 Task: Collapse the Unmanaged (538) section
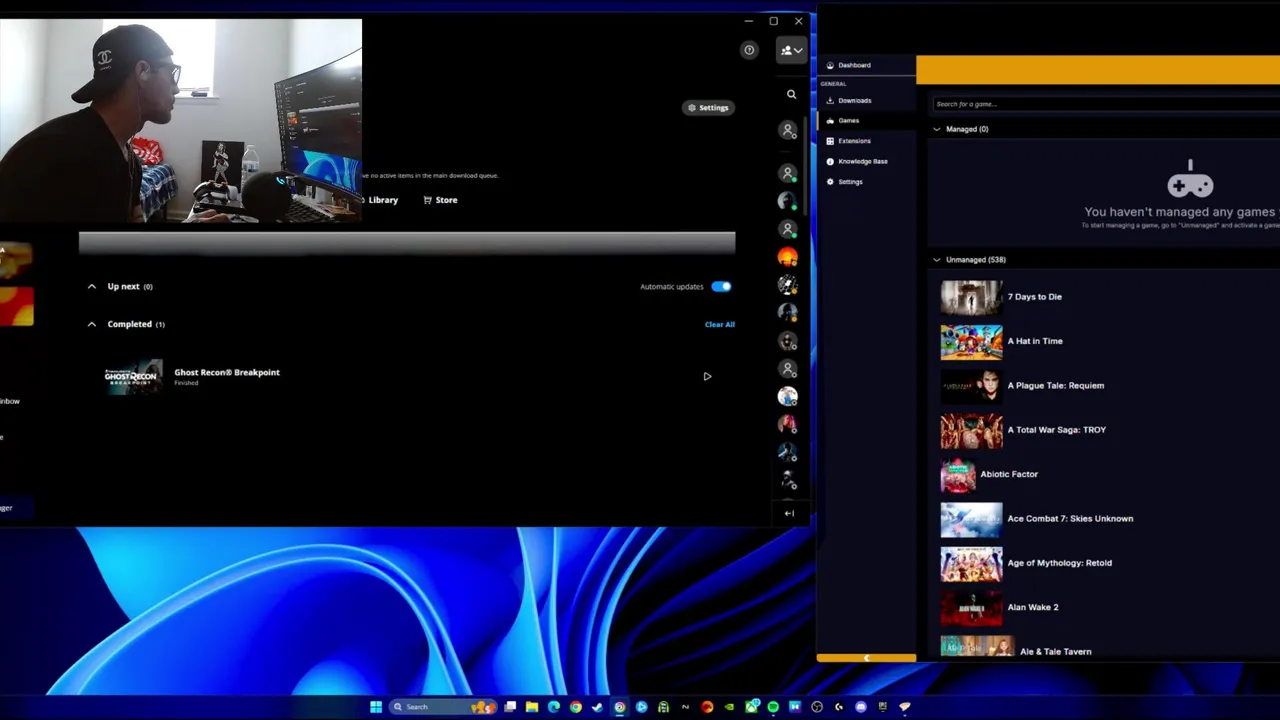coord(937,260)
